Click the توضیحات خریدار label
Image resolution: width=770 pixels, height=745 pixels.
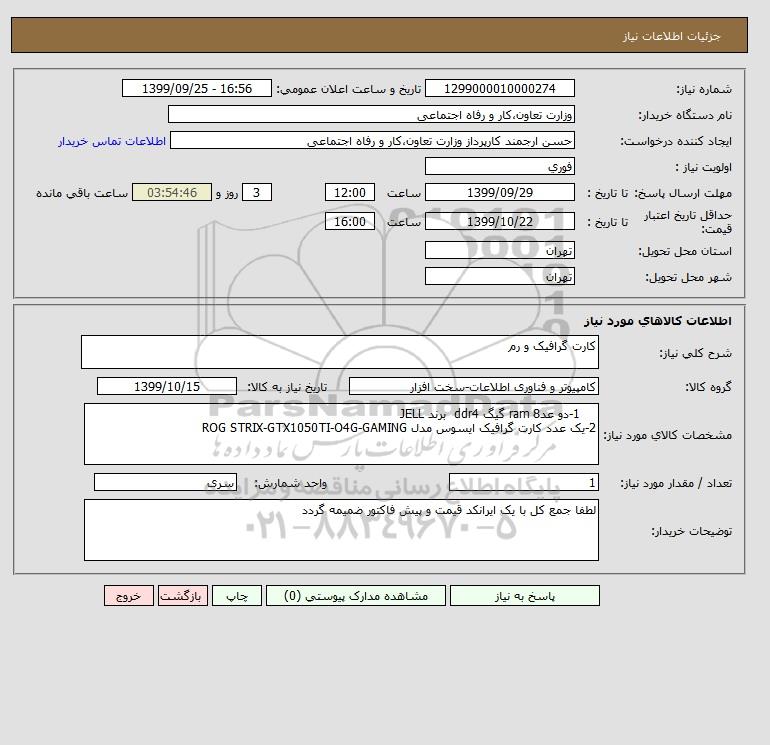point(691,531)
